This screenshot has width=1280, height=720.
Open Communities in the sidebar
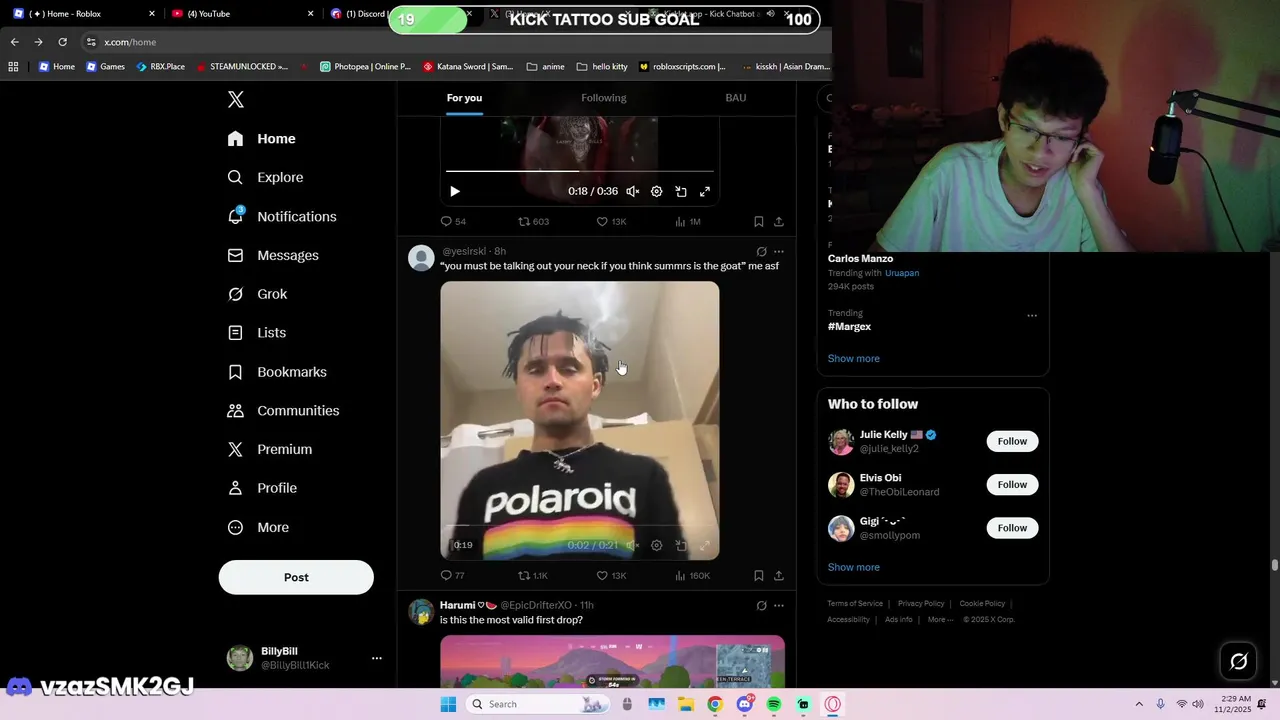pos(283,411)
